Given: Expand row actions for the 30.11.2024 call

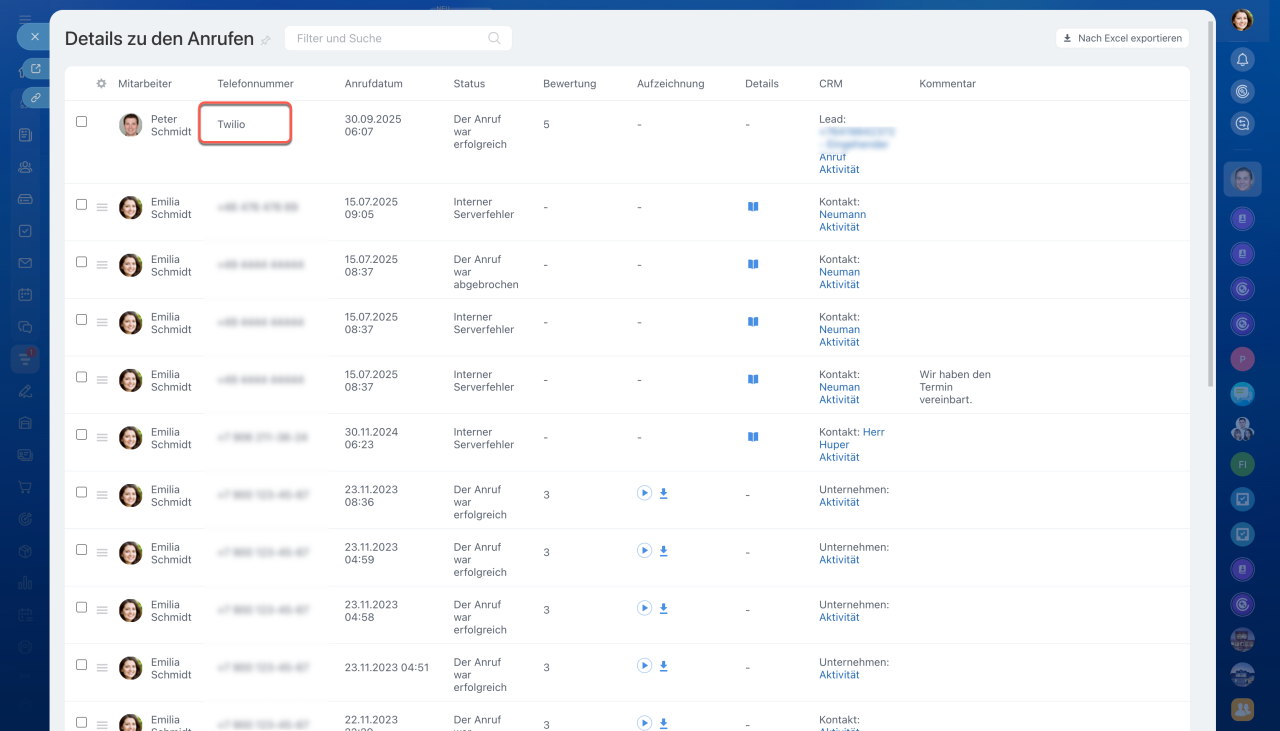Looking at the screenshot, I should coord(101,438).
